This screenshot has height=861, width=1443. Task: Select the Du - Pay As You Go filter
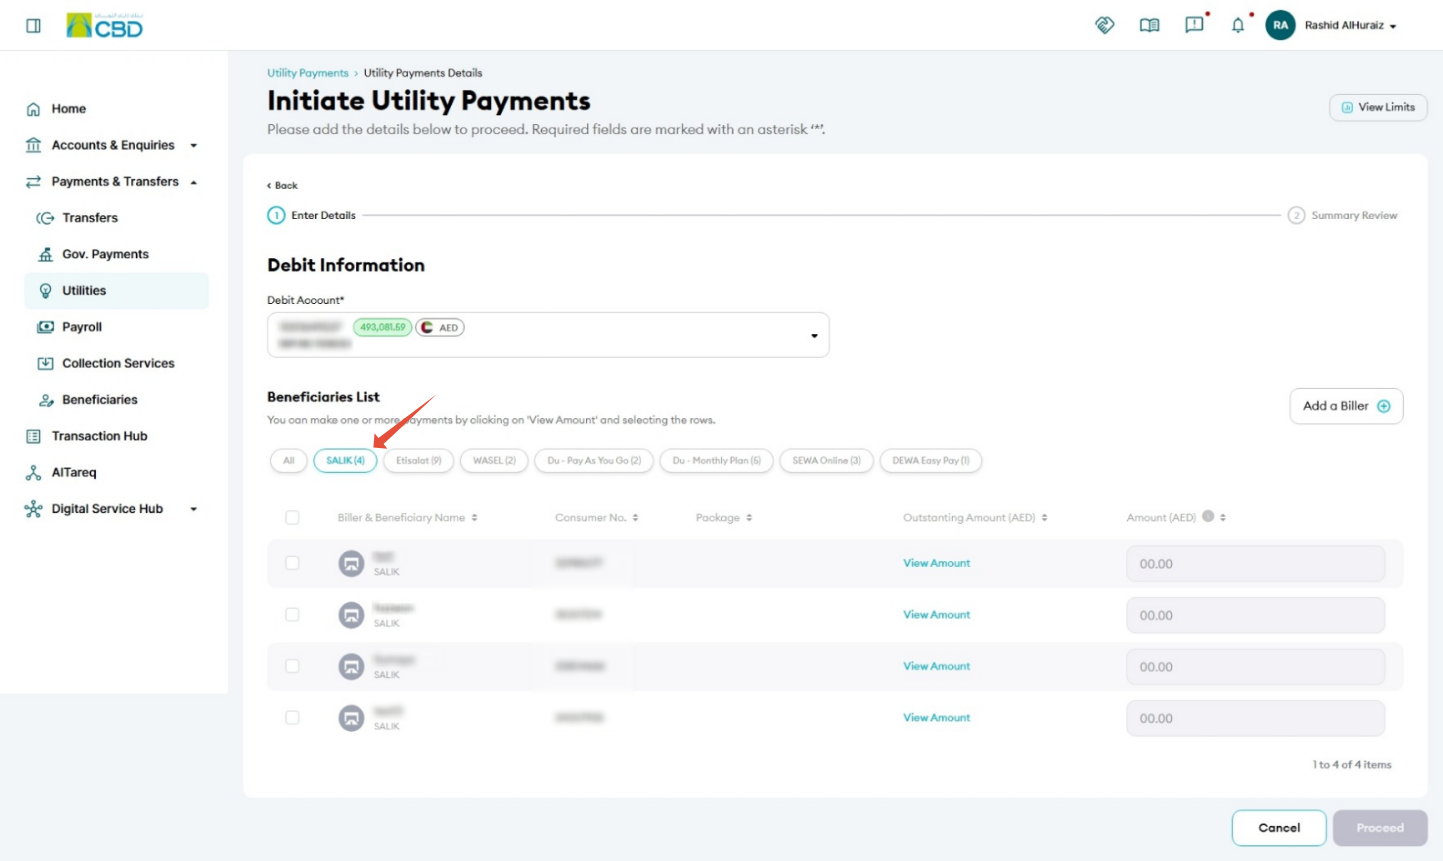click(x=594, y=461)
